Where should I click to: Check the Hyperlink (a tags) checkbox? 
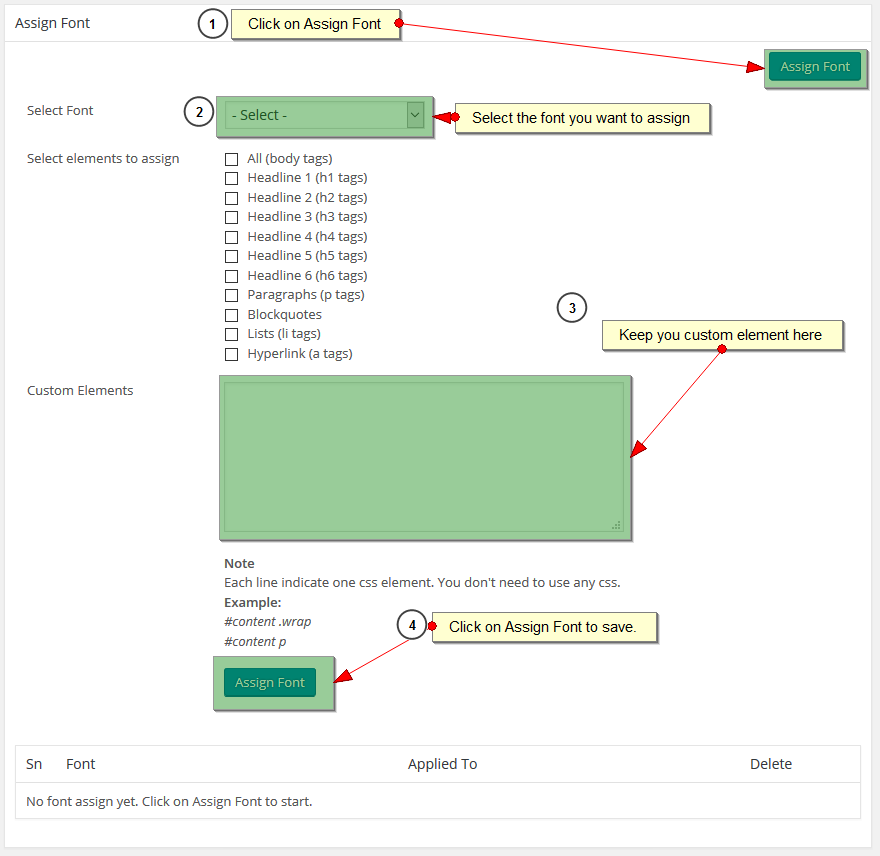pos(231,354)
